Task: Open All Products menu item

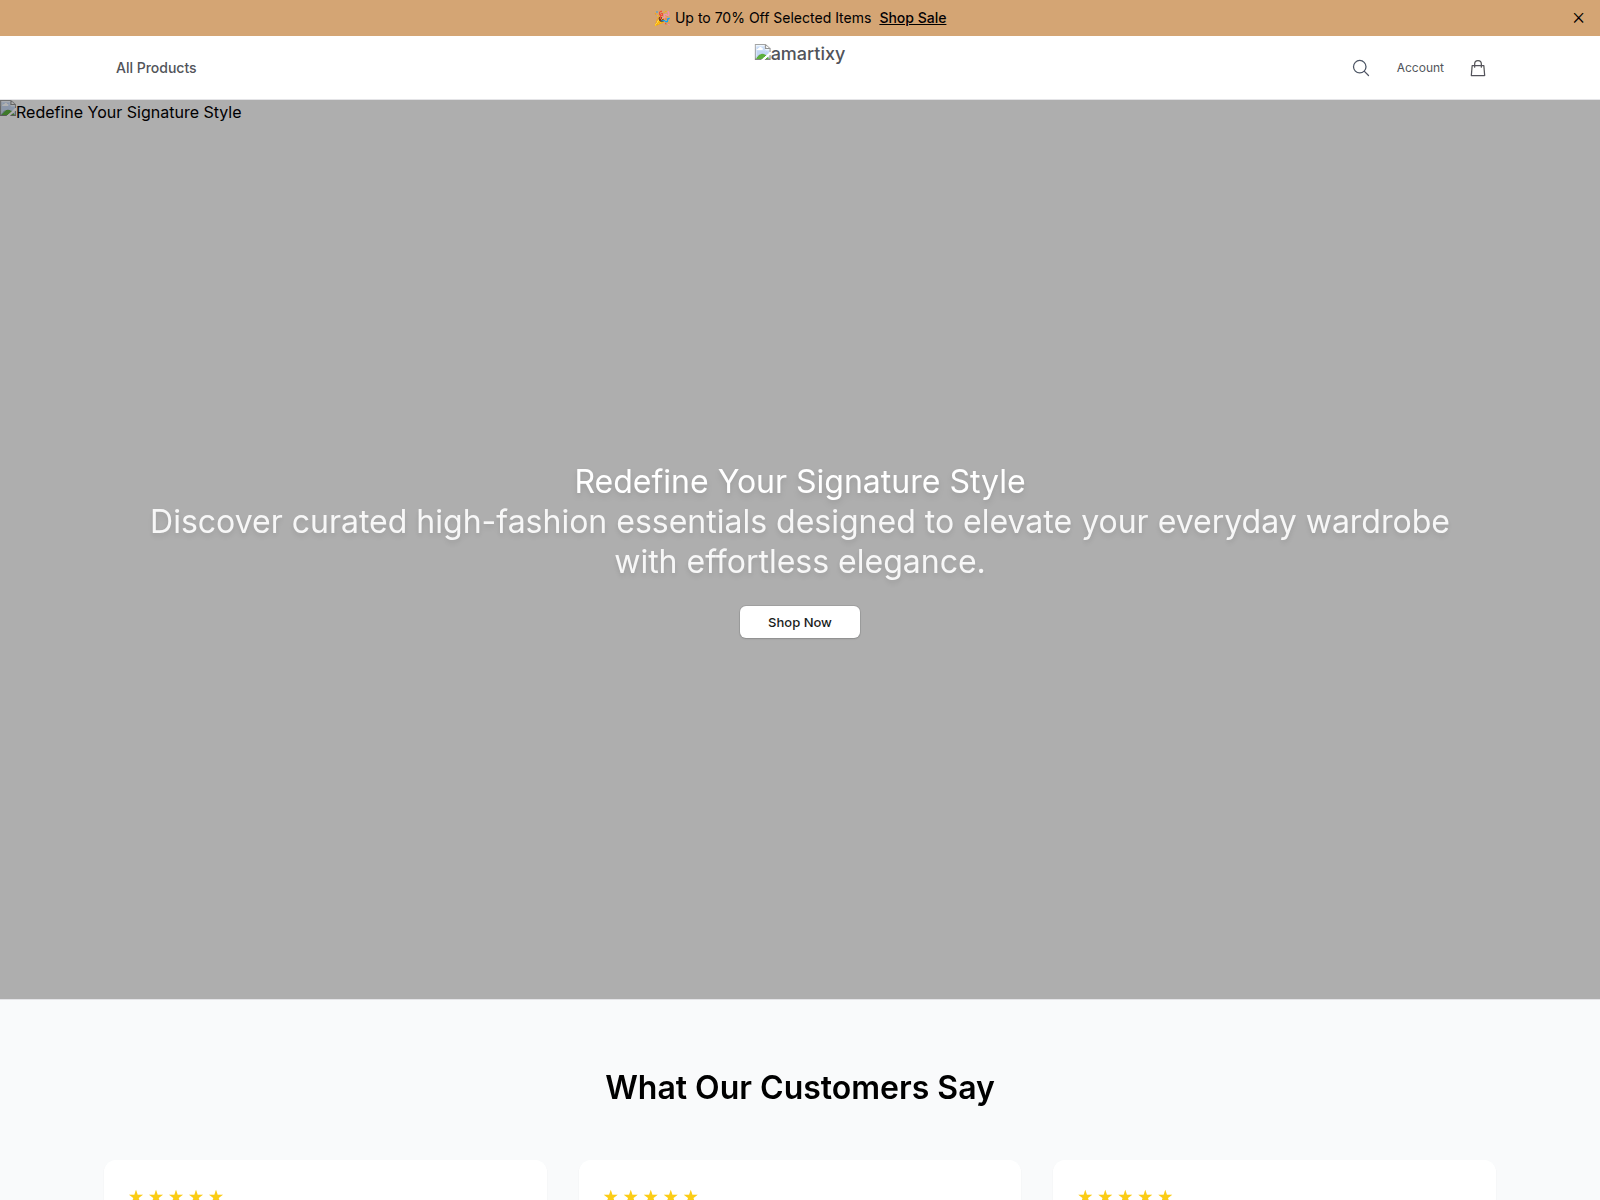Action: coord(156,68)
